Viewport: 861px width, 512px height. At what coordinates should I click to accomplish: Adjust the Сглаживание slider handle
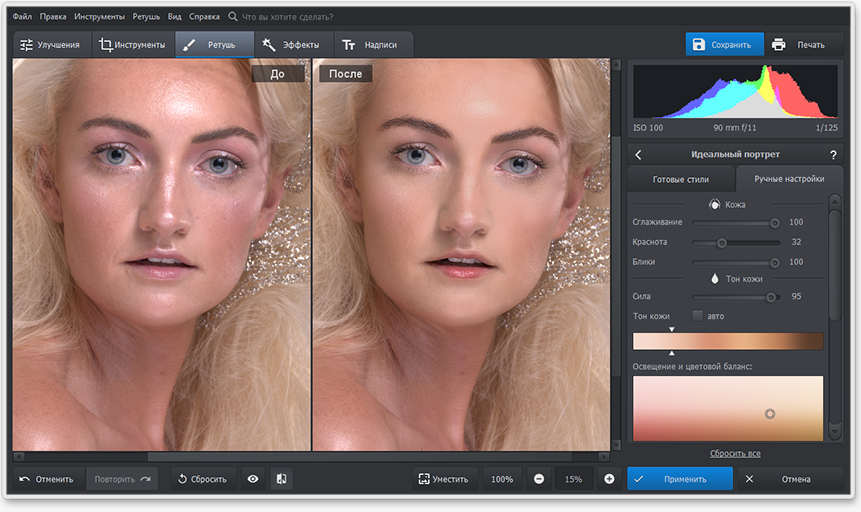(775, 222)
